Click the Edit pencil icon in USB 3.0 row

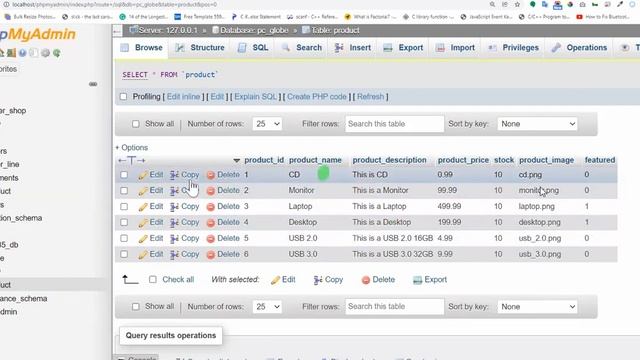click(x=143, y=255)
